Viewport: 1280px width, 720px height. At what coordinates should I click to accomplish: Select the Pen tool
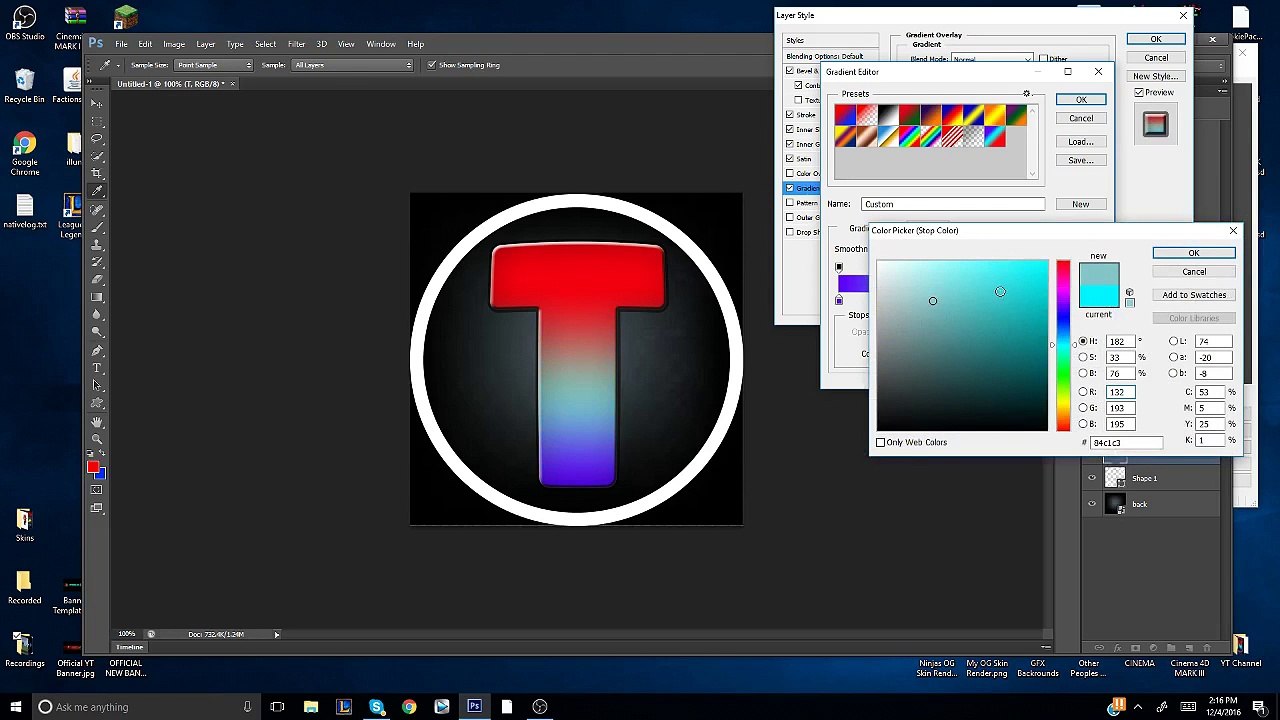tap(97, 351)
